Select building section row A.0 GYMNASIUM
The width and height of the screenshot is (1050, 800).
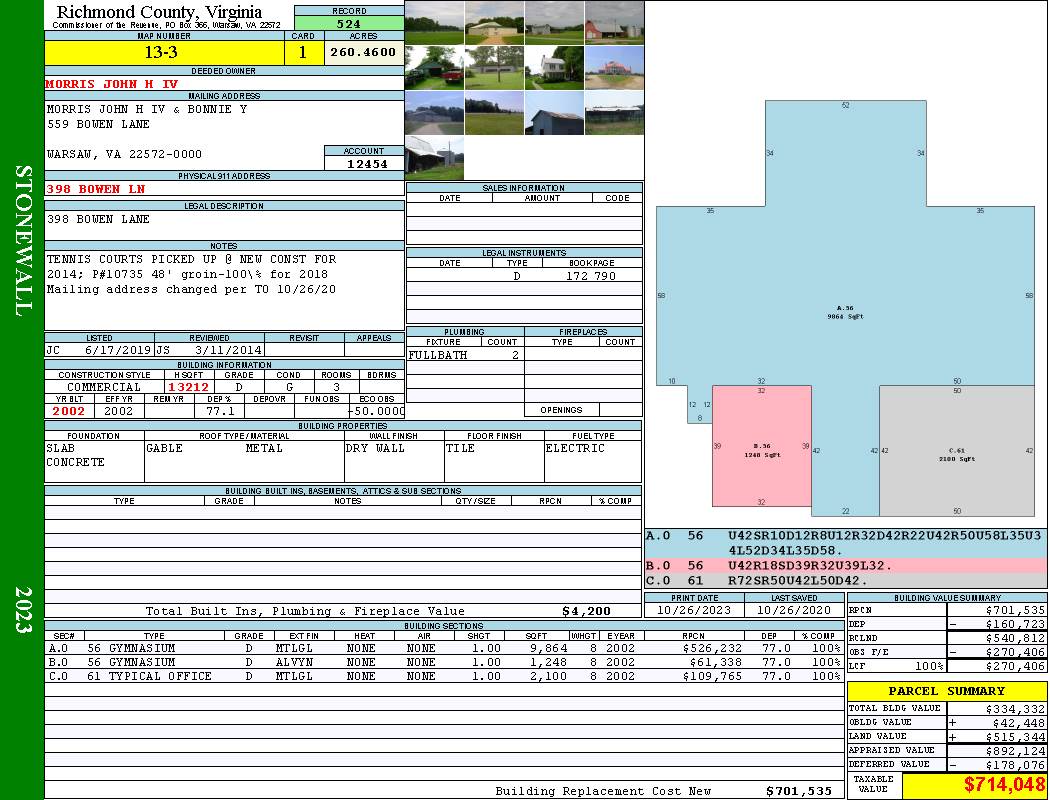point(444,648)
